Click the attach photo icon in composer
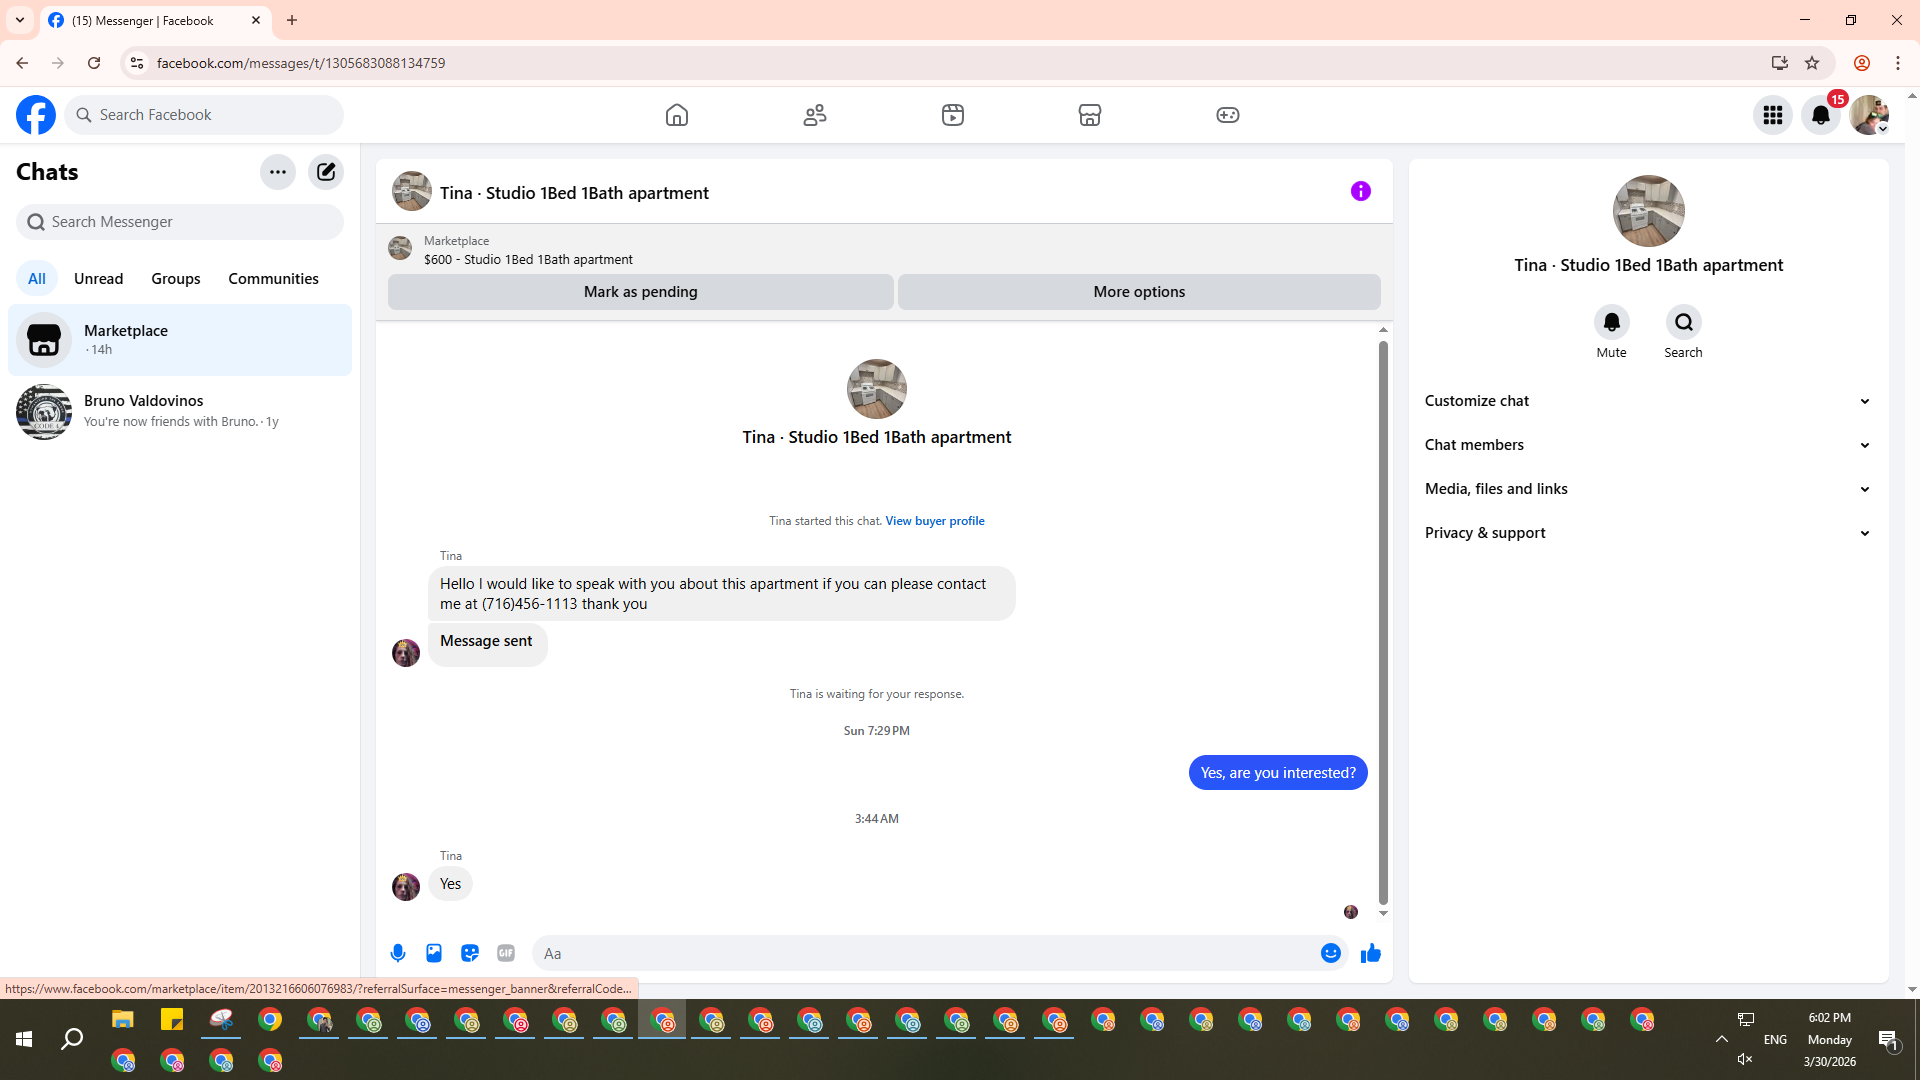This screenshot has width=1920, height=1080. [434, 953]
